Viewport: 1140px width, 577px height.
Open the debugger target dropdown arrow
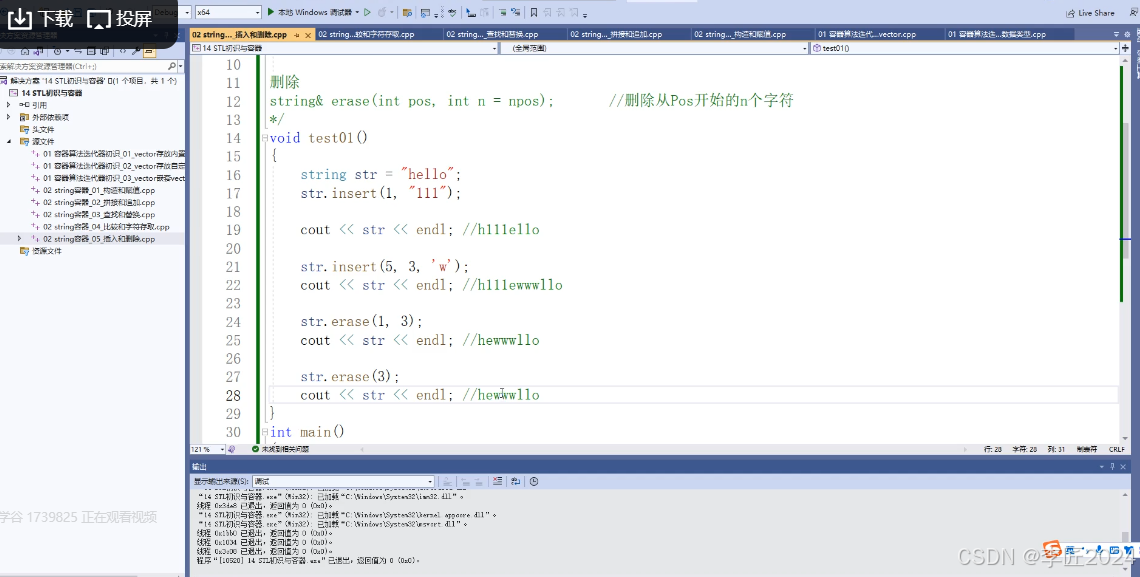[357, 12]
